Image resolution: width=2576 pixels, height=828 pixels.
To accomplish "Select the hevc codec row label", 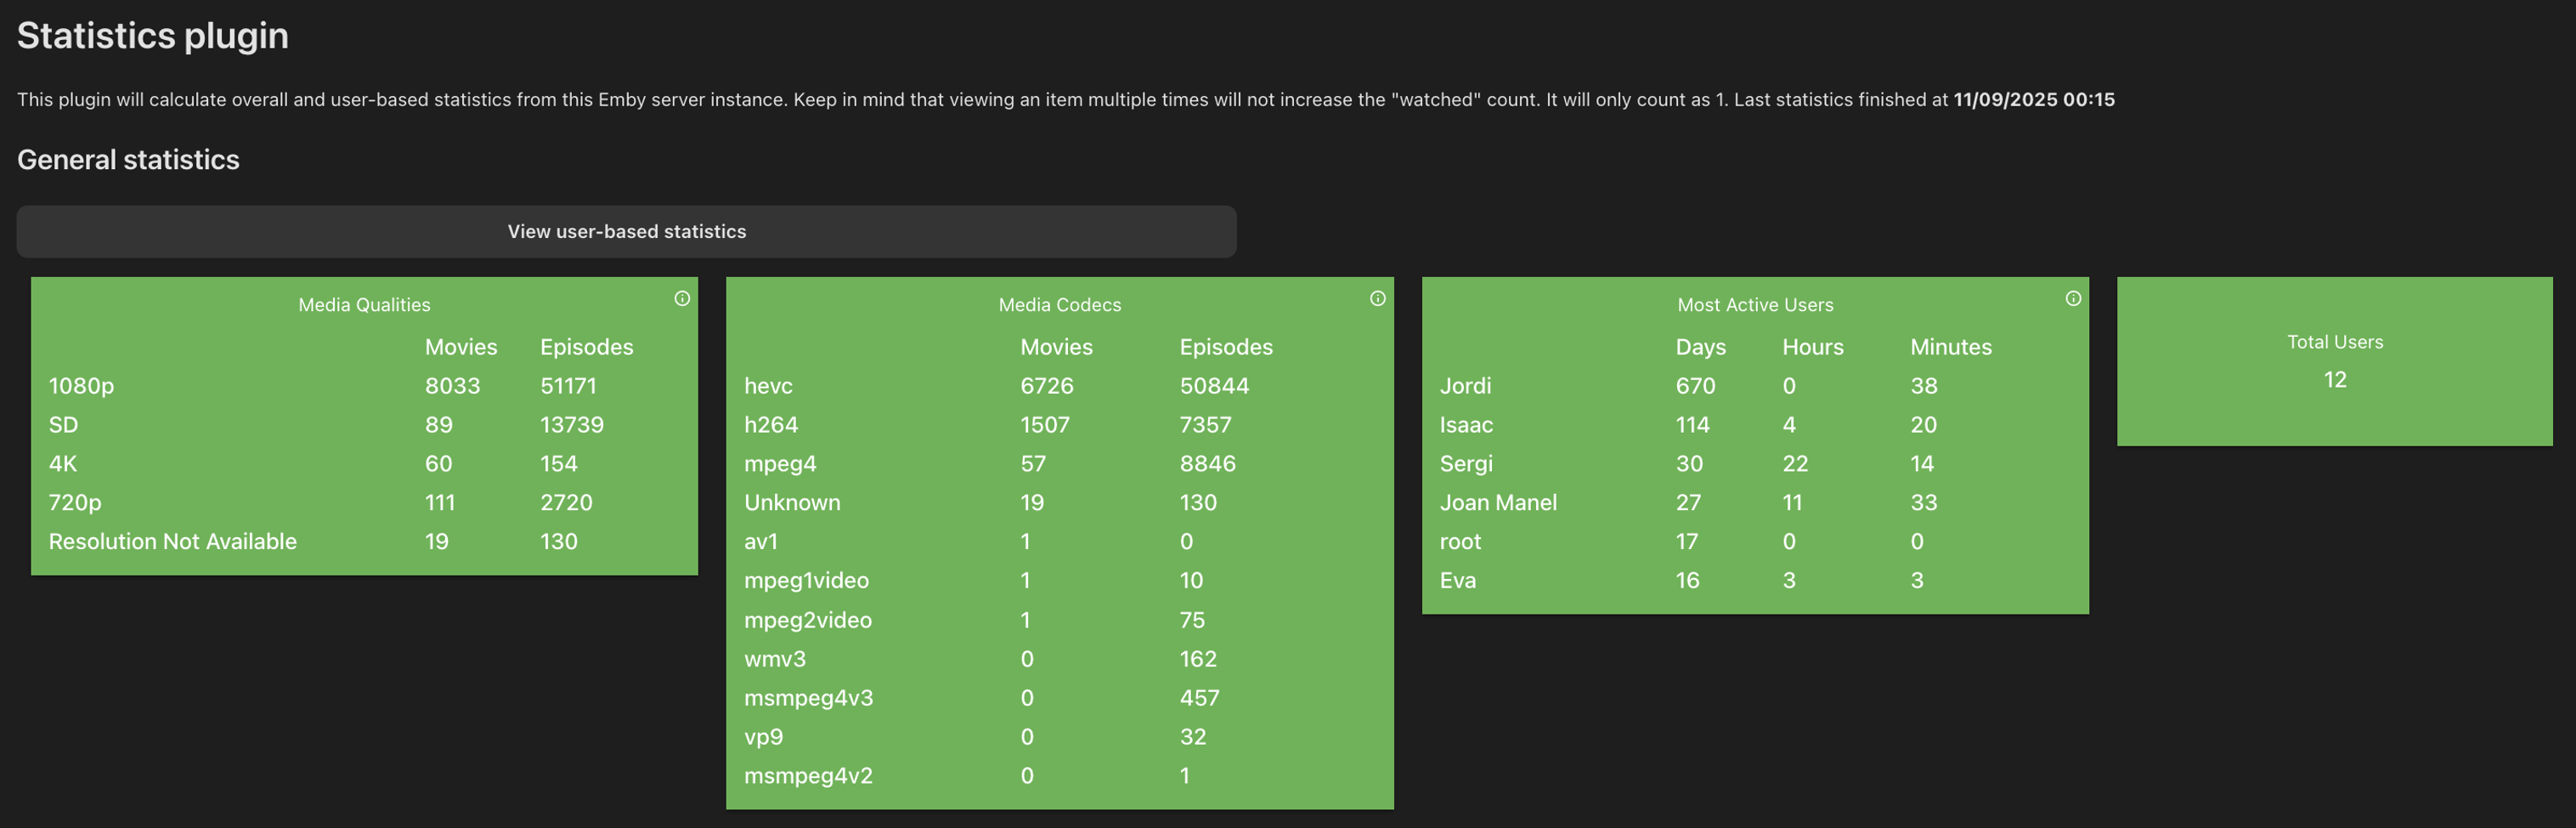I will (x=768, y=386).
